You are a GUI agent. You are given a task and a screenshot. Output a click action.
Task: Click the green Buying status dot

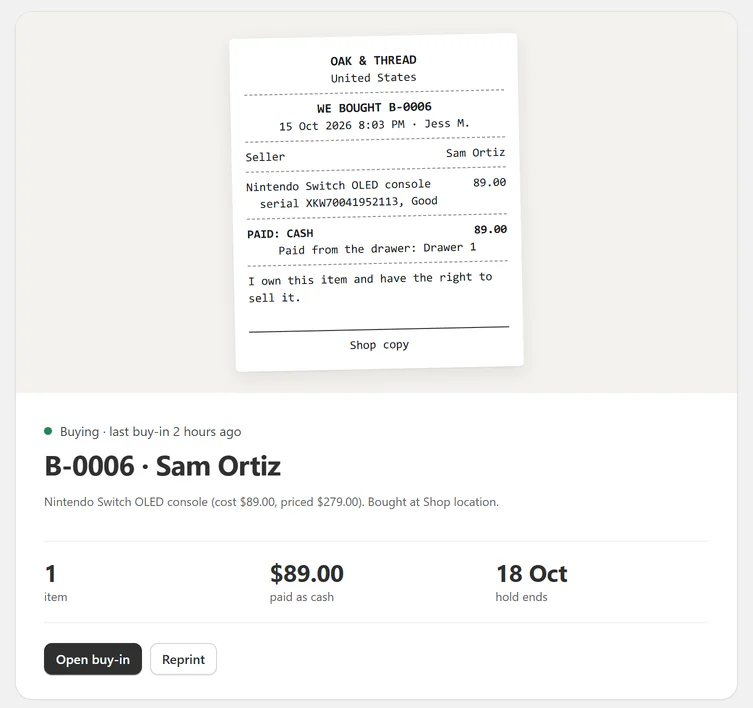(x=48, y=431)
